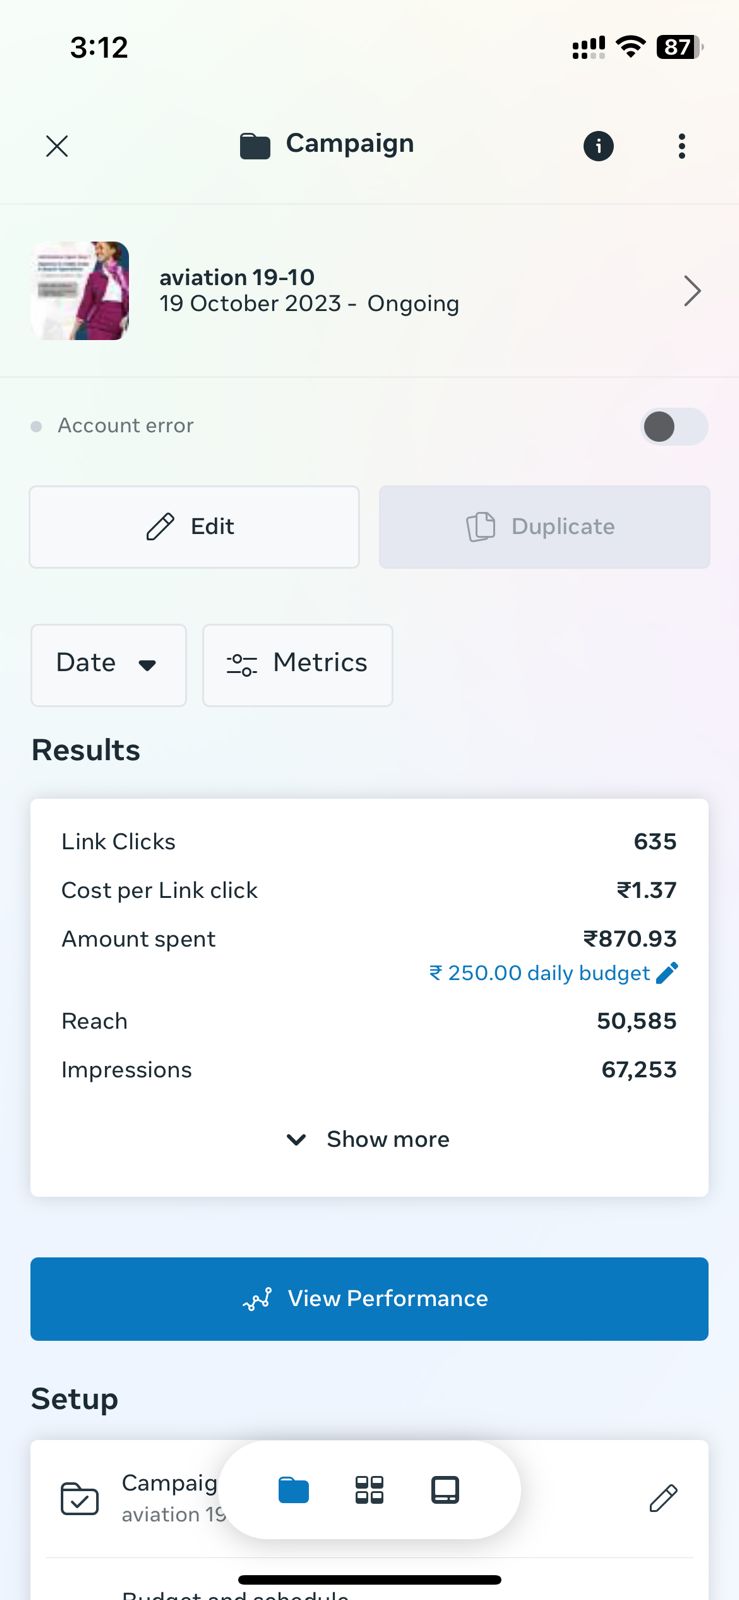
Task: Open the Metrics filter
Action: click(x=297, y=664)
